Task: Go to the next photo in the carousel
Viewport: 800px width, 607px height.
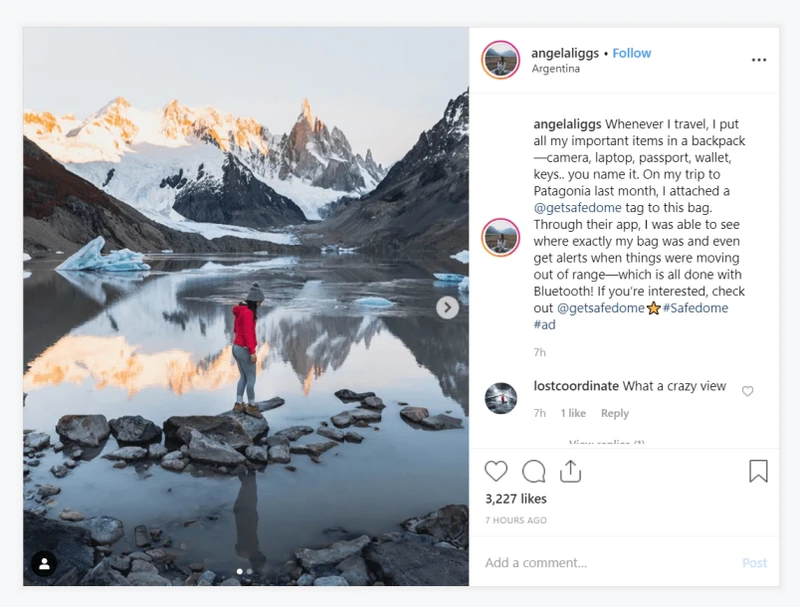Action: pos(447,308)
